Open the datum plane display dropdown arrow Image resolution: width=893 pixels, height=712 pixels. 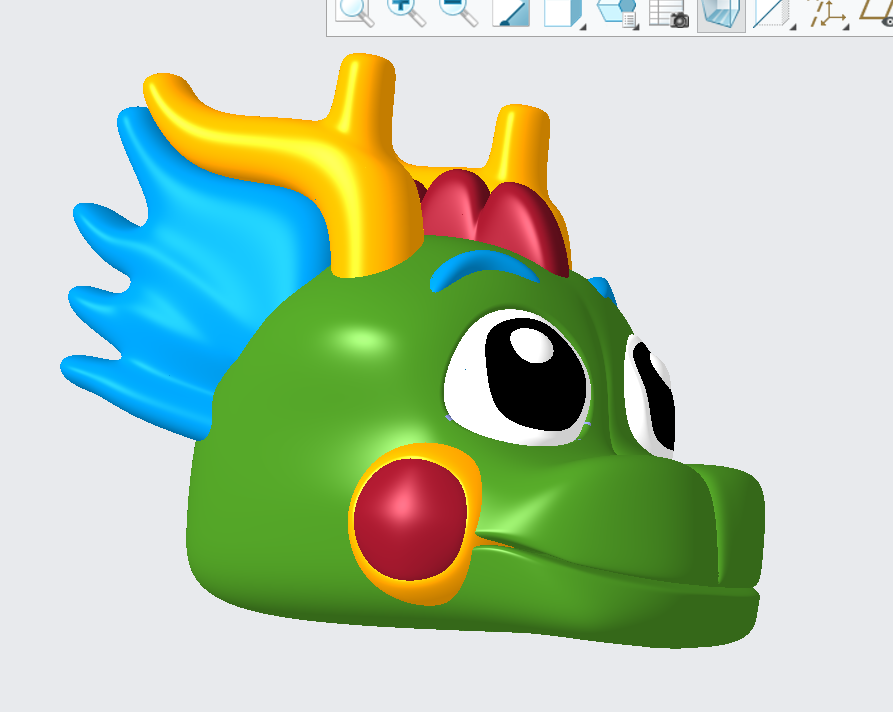pos(793,28)
